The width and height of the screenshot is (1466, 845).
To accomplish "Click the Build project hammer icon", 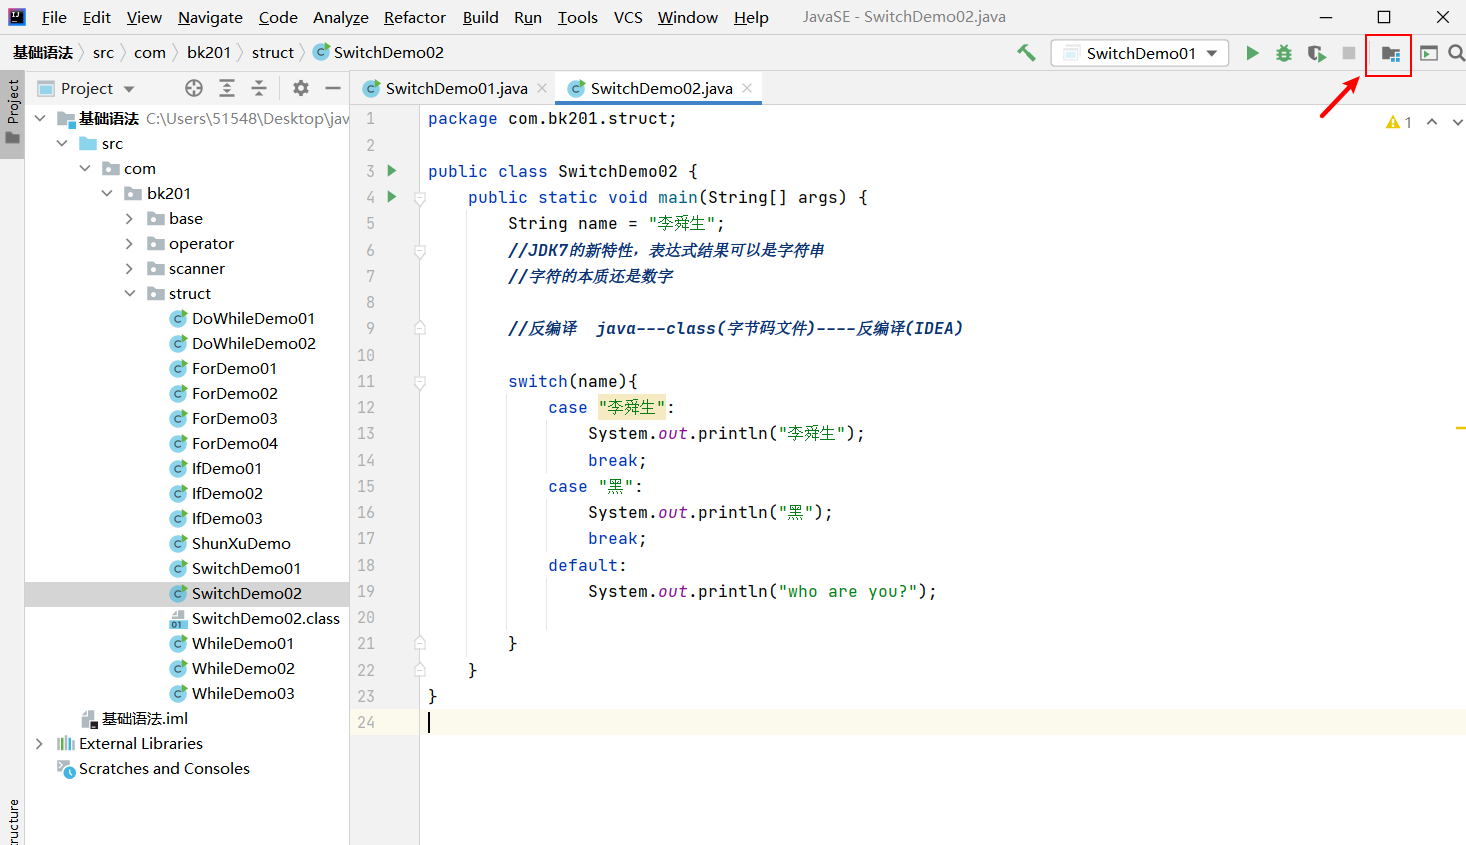I will (1026, 53).
